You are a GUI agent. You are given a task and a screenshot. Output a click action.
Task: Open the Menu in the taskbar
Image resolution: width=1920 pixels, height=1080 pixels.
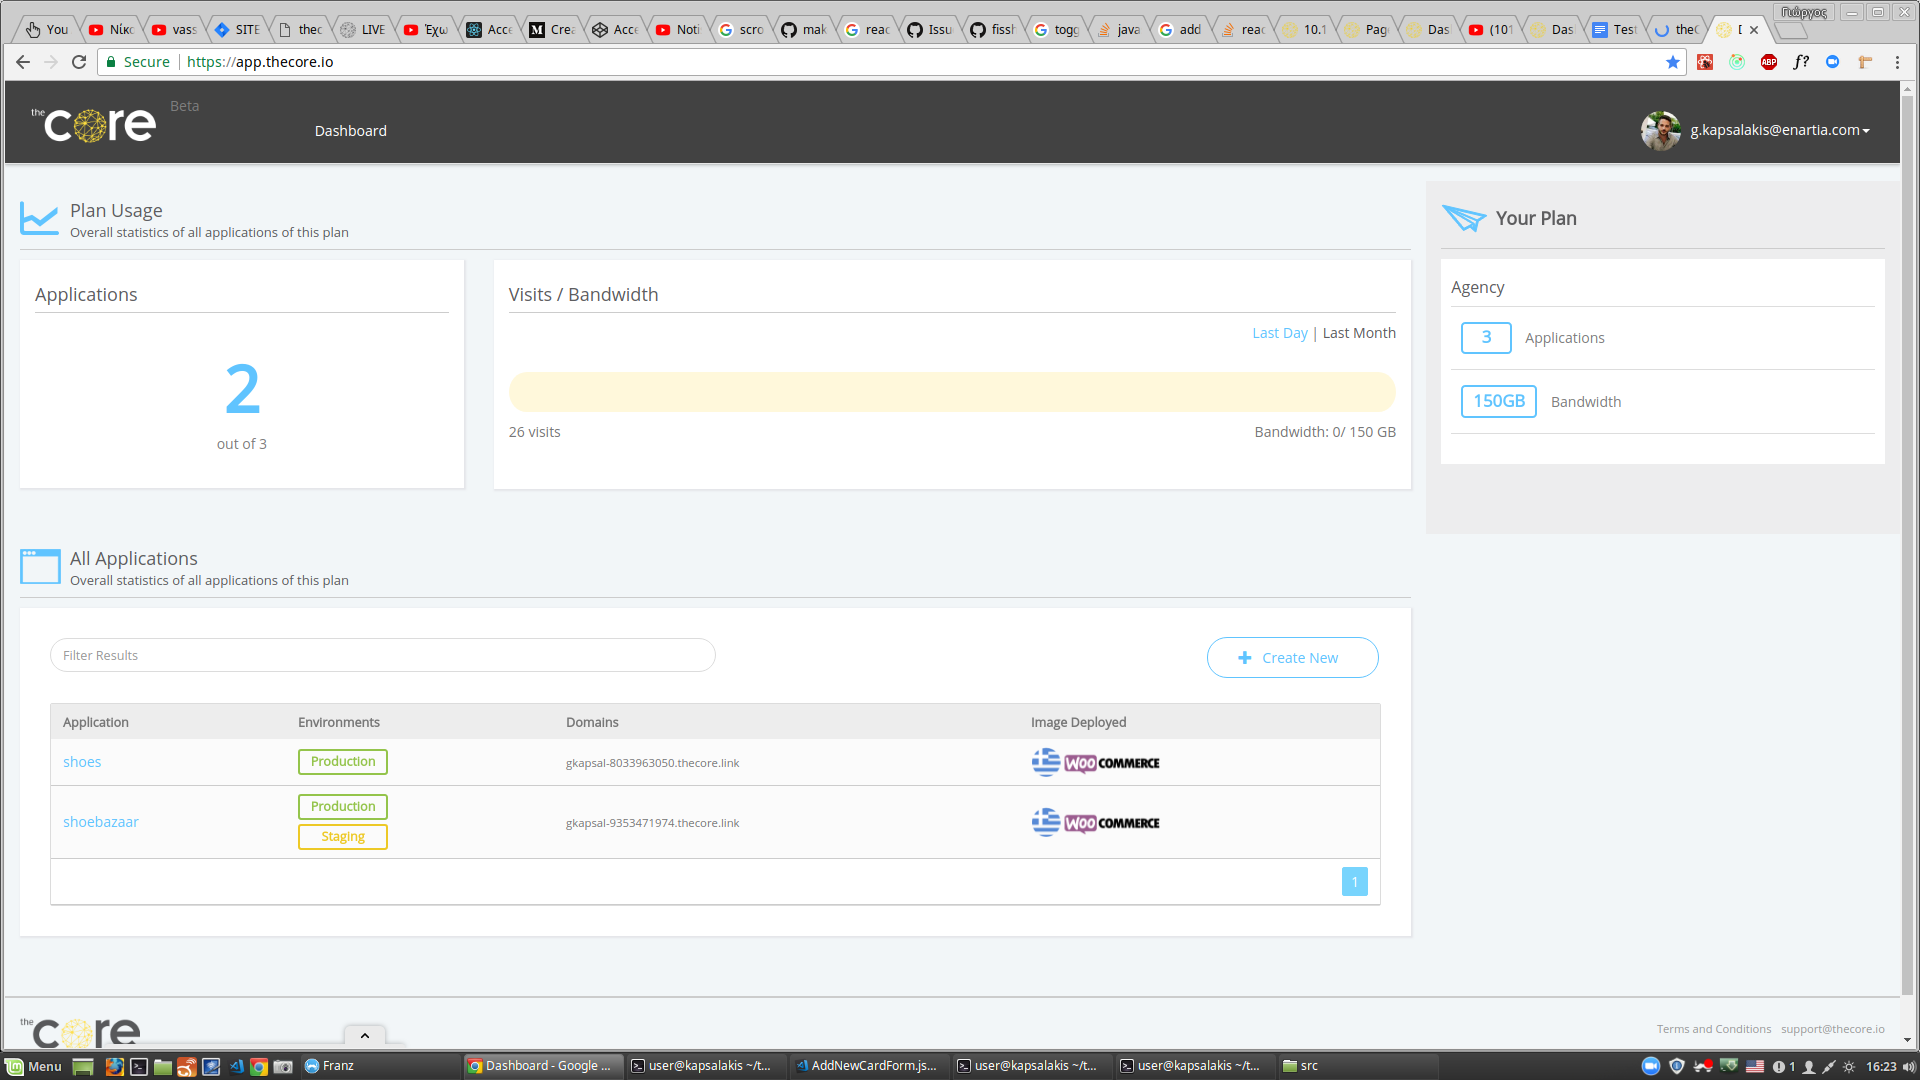(x=34, y=1066)
